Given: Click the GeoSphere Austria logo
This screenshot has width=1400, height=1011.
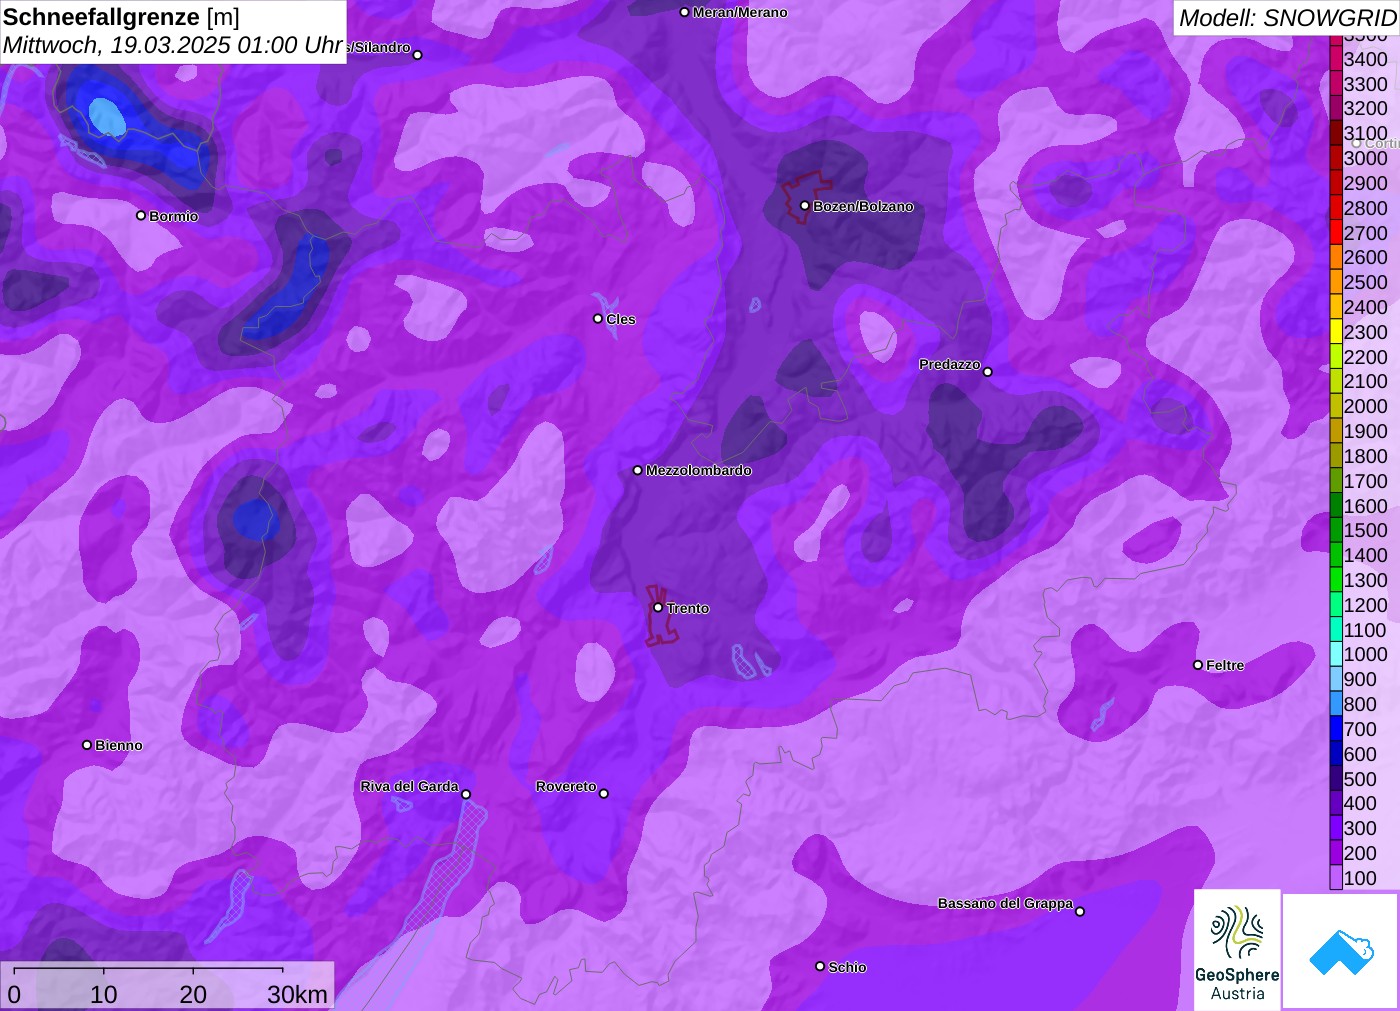Looking at the screenshot, I should coord(1237,949).
